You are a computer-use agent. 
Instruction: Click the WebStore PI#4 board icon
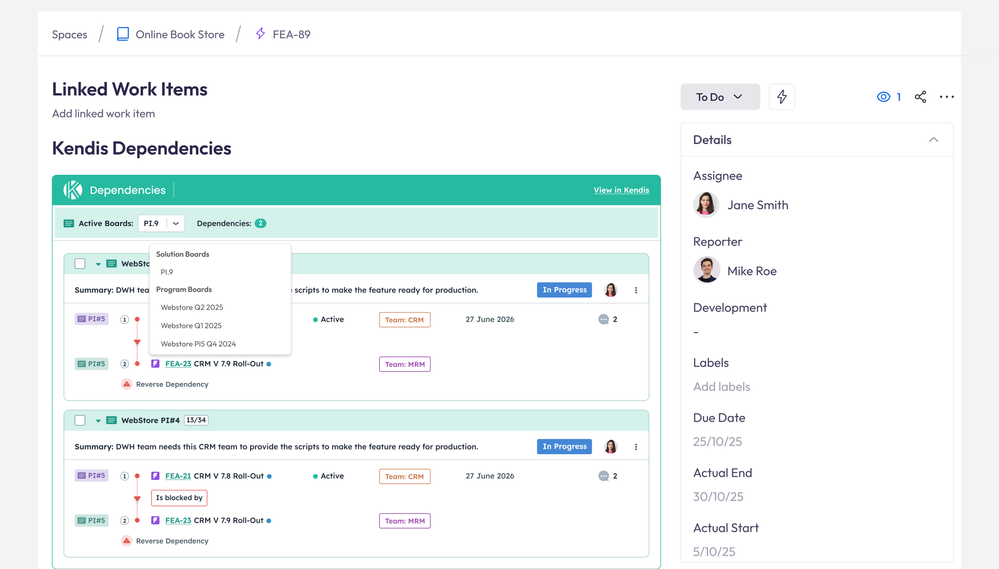(111, 421)
